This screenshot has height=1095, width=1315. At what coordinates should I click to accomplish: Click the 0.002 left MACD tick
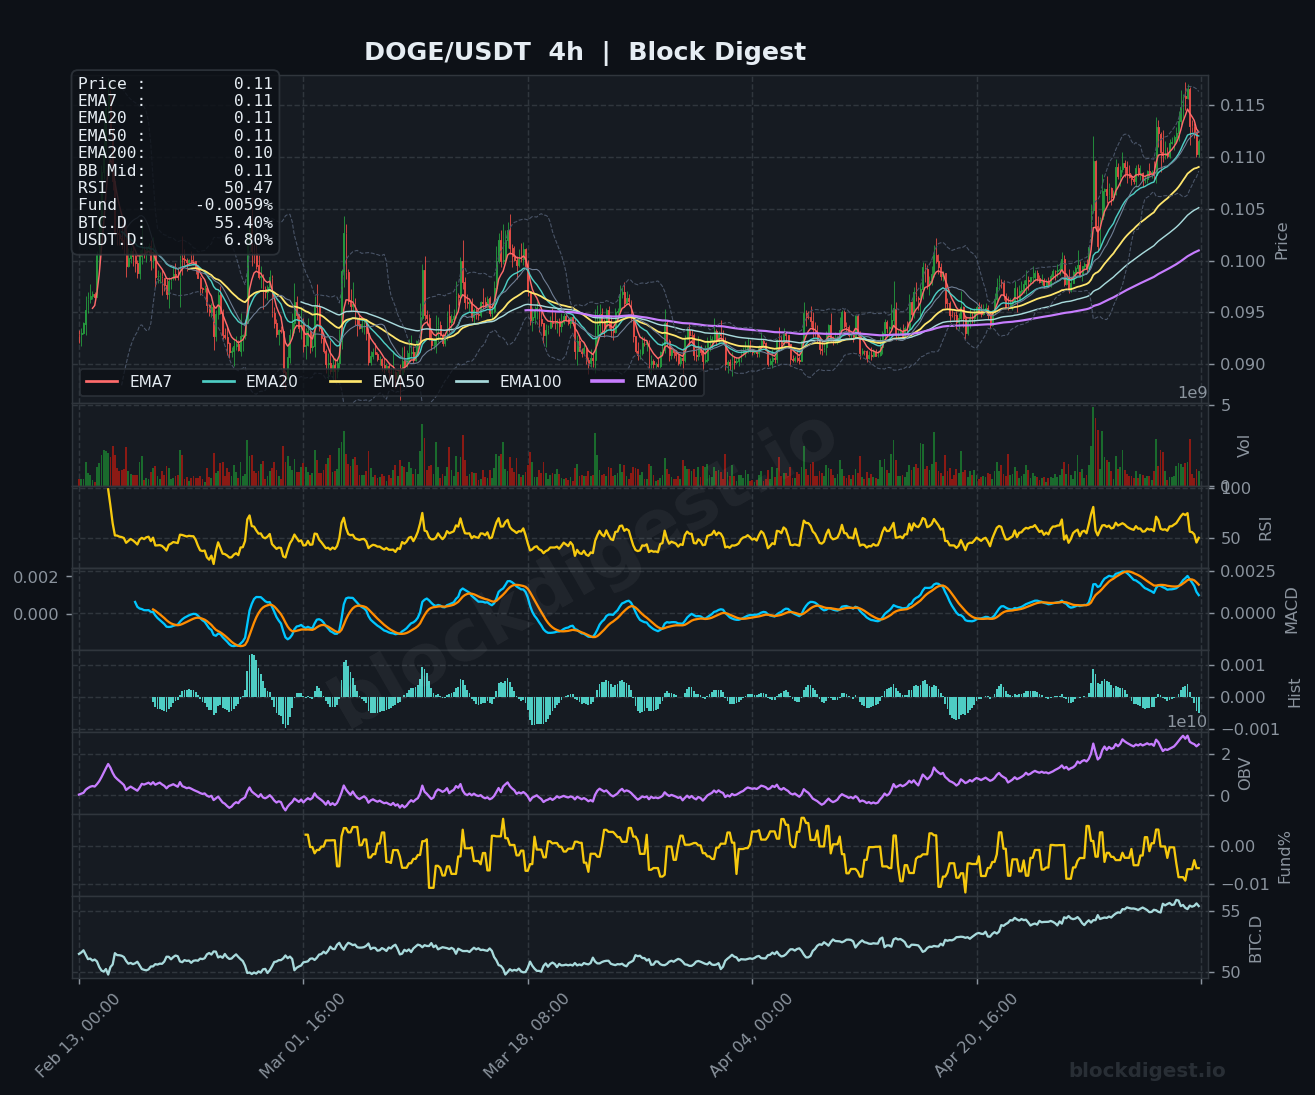point(36,578)
